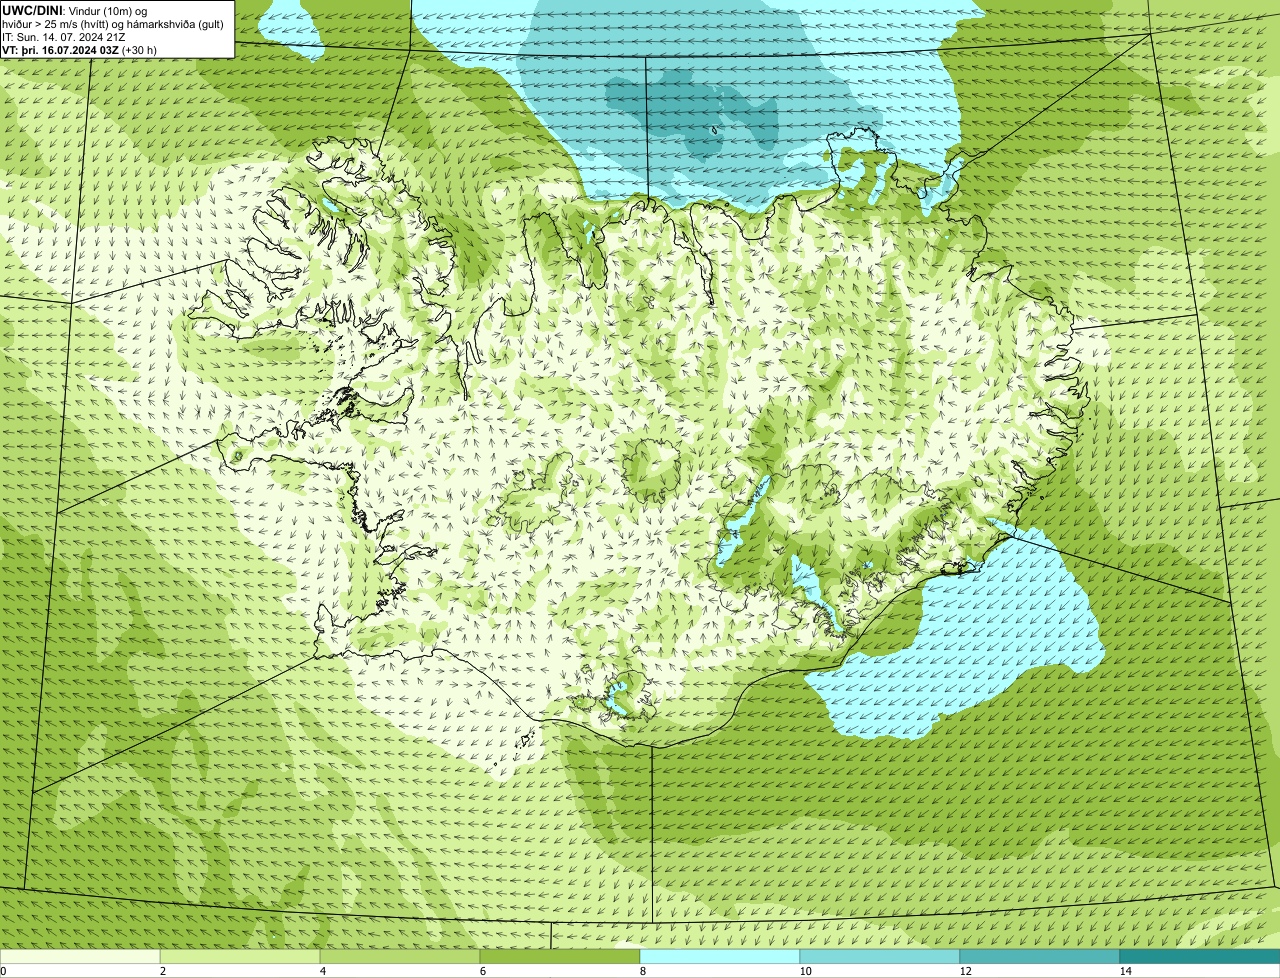This screenshot has height=978, width=1280.
Task: Click the 10–12 m/s turquoise legend swatch
Action: coord(880,956)
